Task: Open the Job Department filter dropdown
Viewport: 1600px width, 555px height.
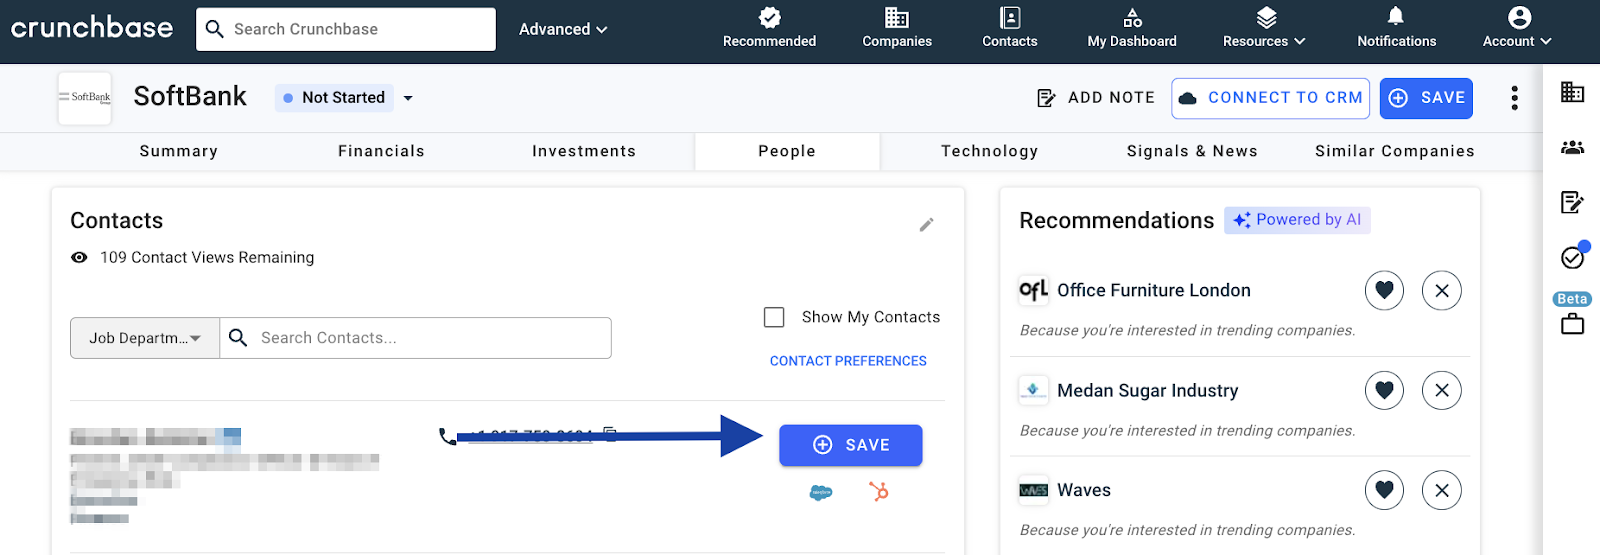Action: pos(145,338)
